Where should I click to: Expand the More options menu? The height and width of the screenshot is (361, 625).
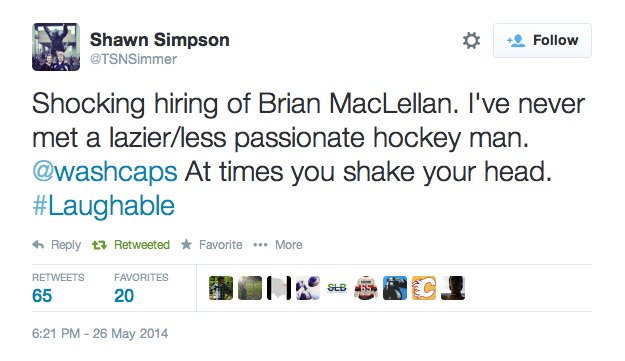click(278, 245)
